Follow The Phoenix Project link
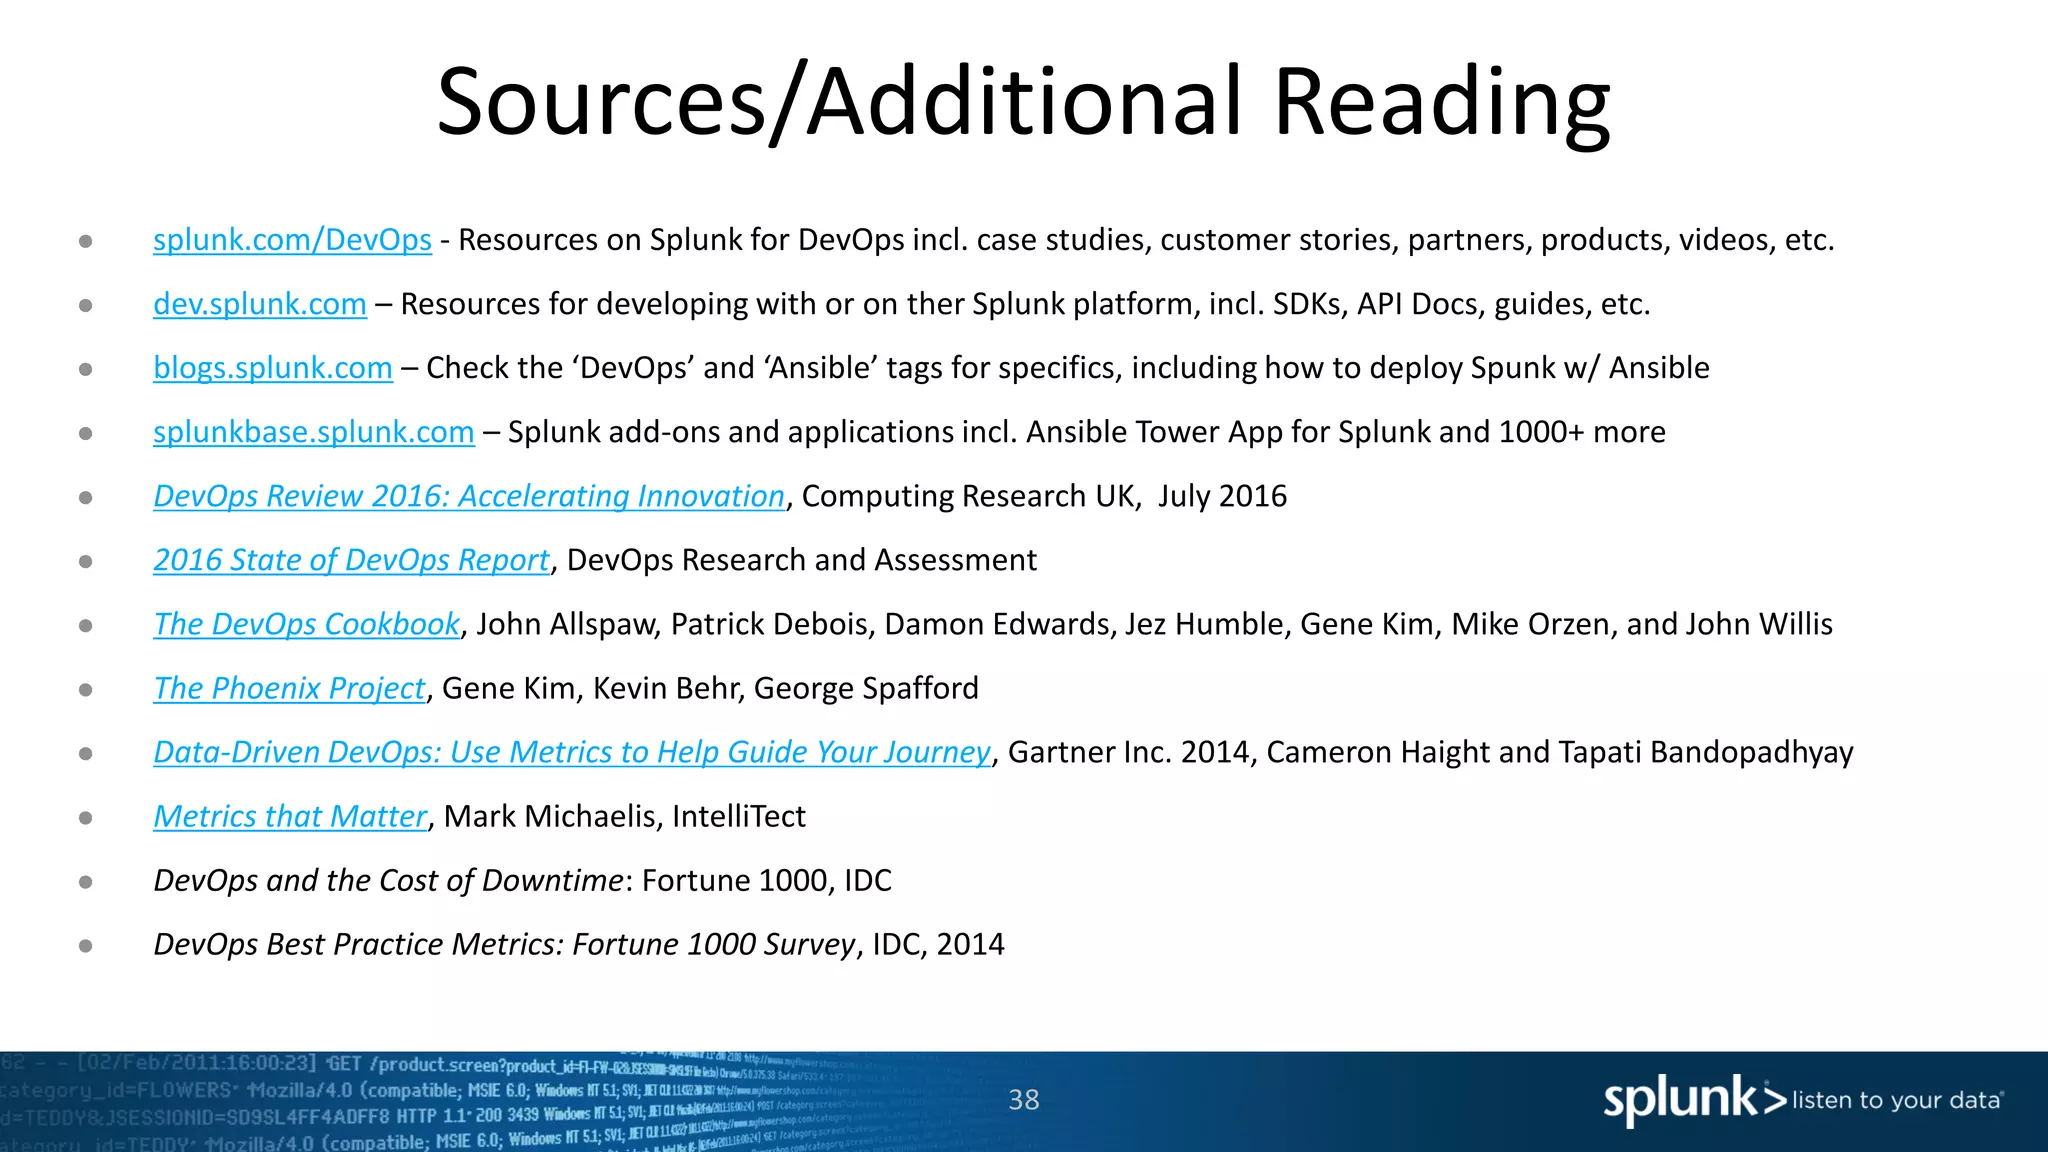Screen dimensions: 2048x1152 click(289, 688)
